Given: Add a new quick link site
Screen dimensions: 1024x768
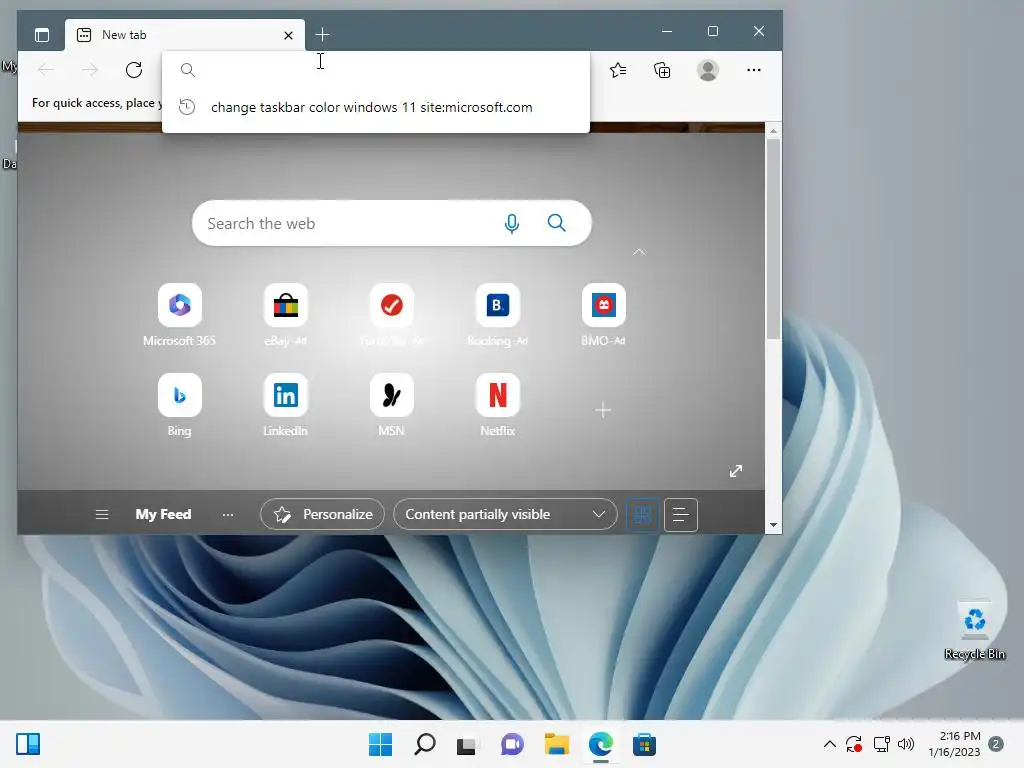Looking at the screenshot, I should coord(603,410).
